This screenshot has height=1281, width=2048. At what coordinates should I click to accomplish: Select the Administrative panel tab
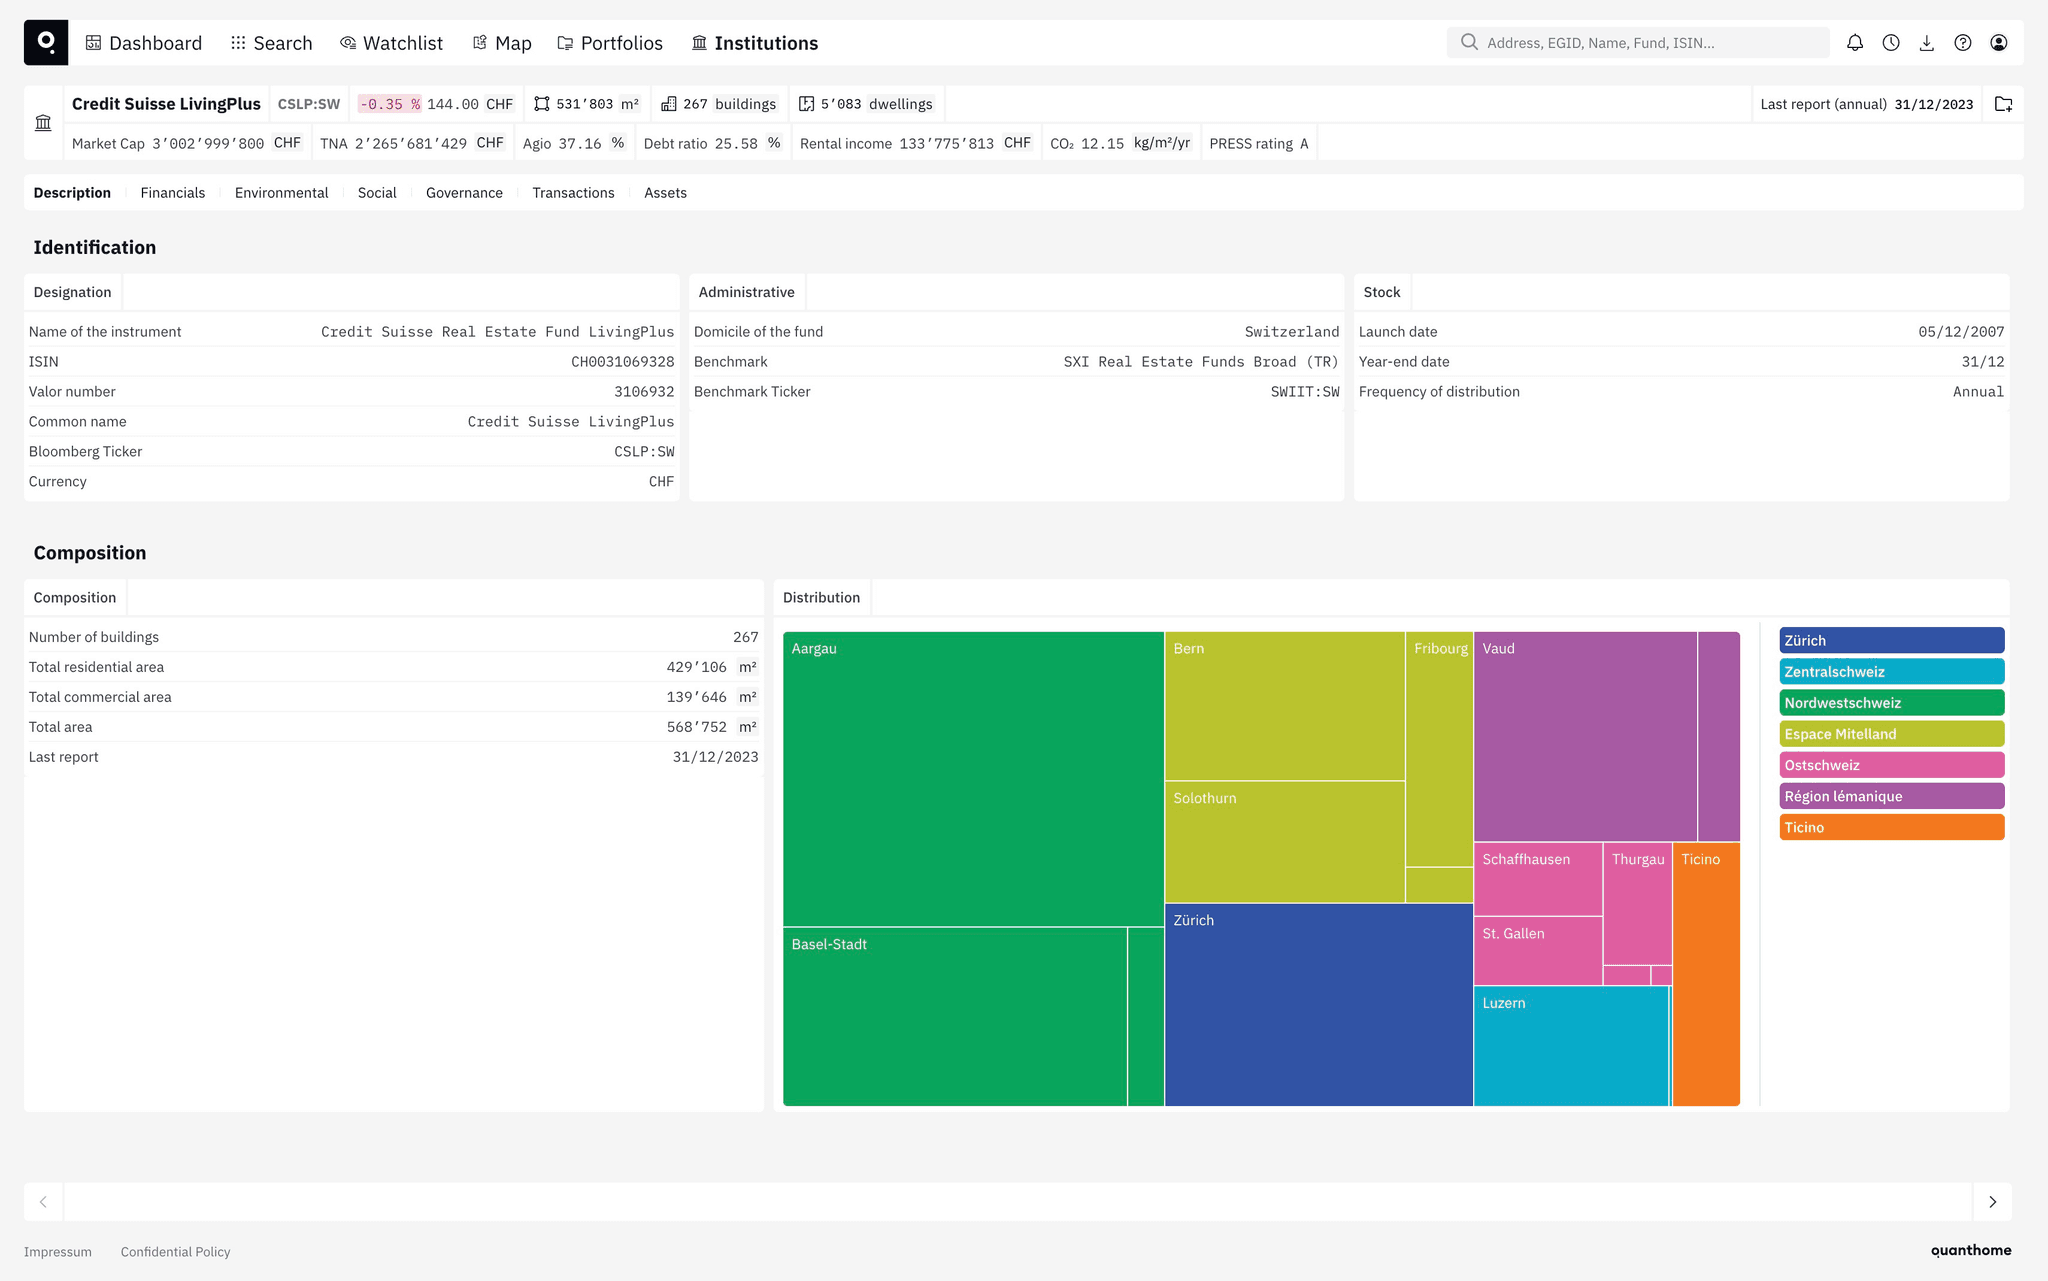[747, 292]
